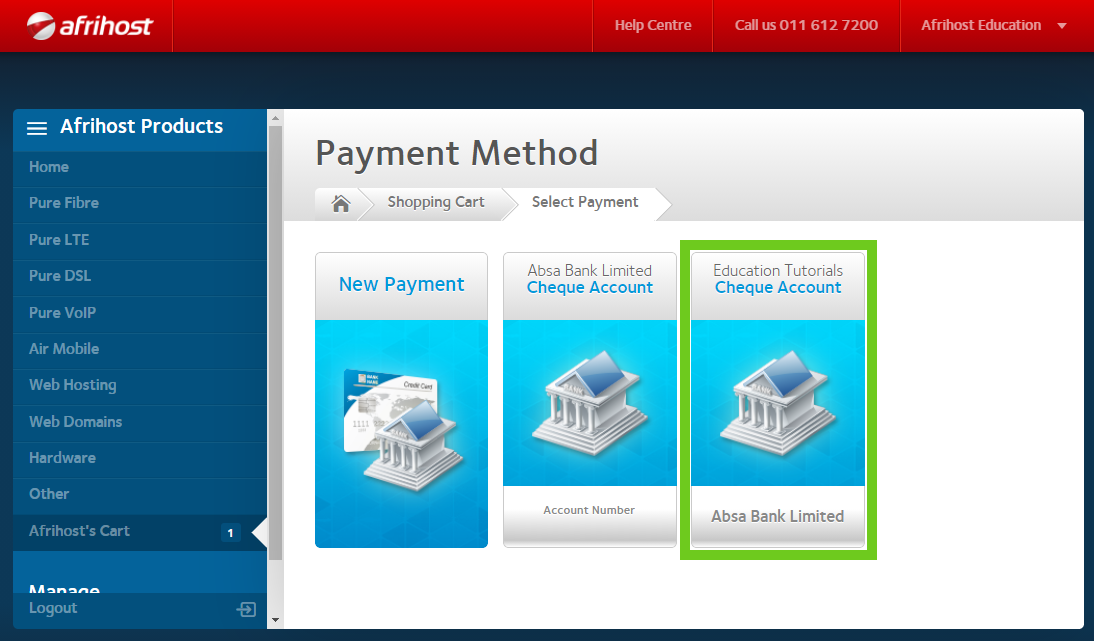Go to Shopping Cart breadcrumb
Screen dimensions: 1094x641
435,202
